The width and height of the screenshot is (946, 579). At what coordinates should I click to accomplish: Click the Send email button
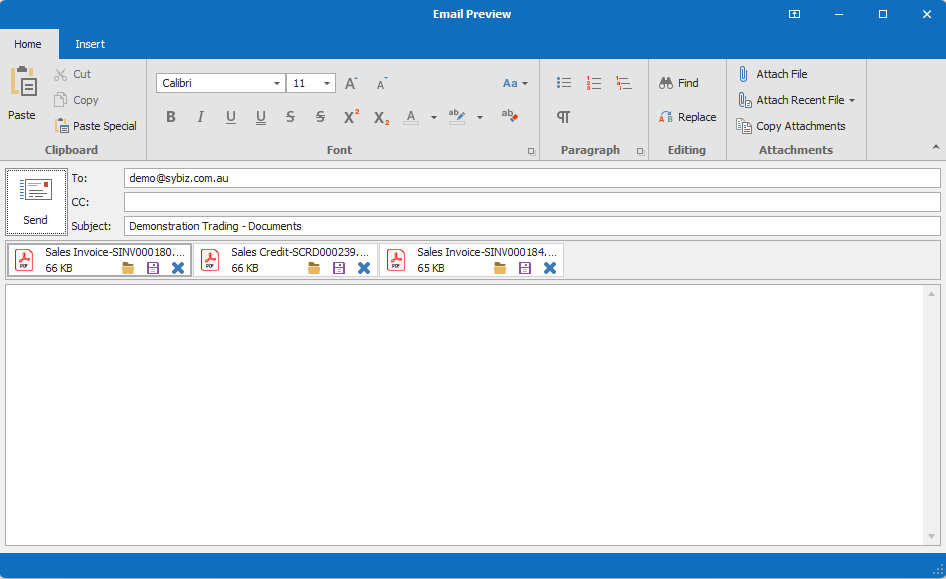coord(36,202)
